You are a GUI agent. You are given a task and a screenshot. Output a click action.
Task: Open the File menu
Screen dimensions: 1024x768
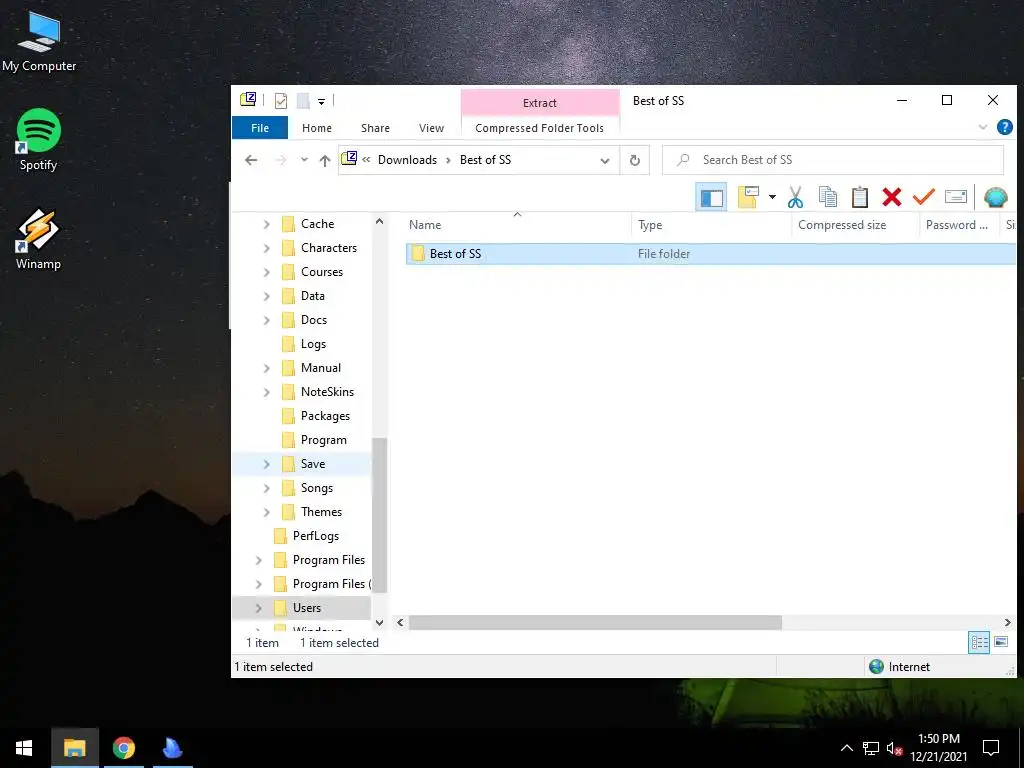tap(260, 128)
